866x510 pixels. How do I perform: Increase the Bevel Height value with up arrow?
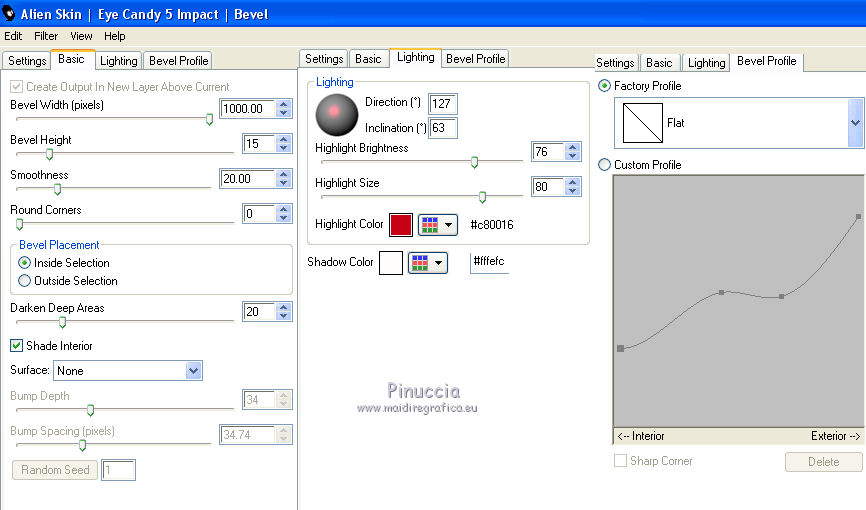284,139
